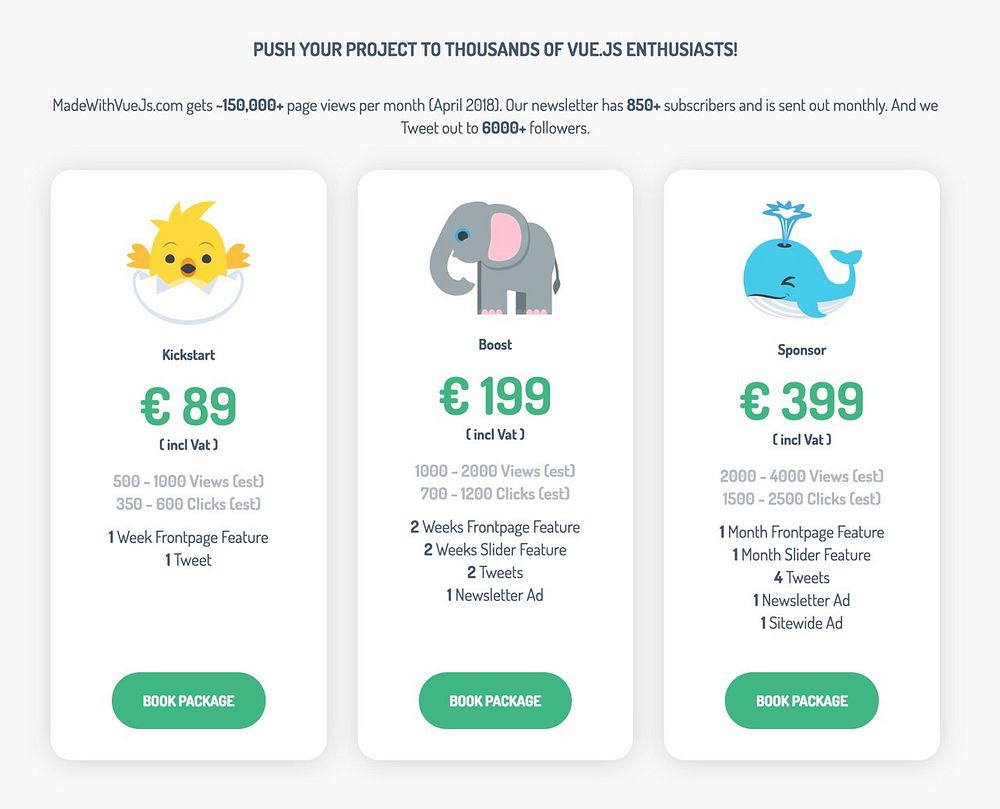Click the 350 - 600 Clicks estimate
1000x809 pixels.
click(188, 504)
